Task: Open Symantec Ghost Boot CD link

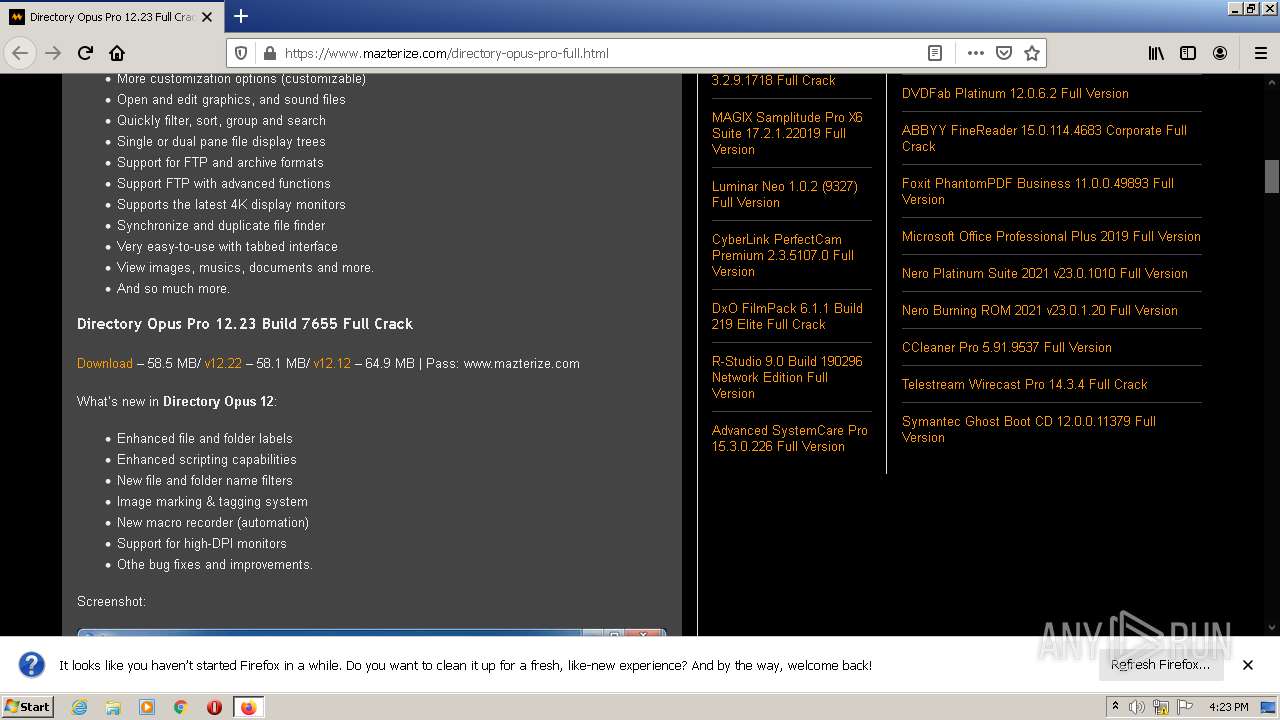Action: [1029, 429]
